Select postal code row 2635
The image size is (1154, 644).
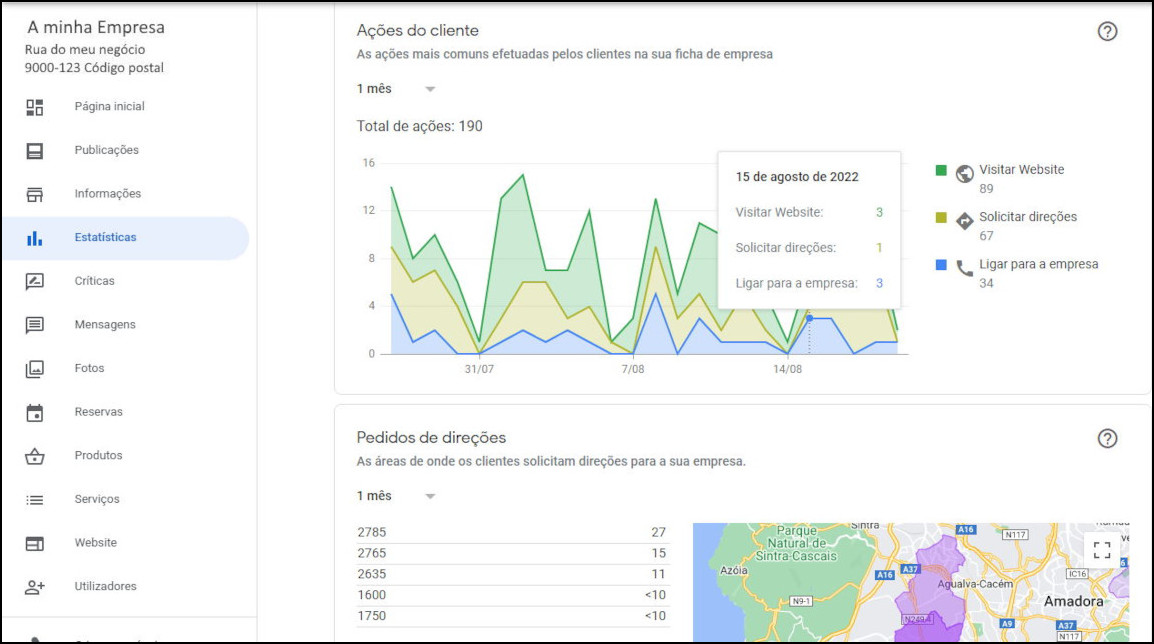coord(512,574)
